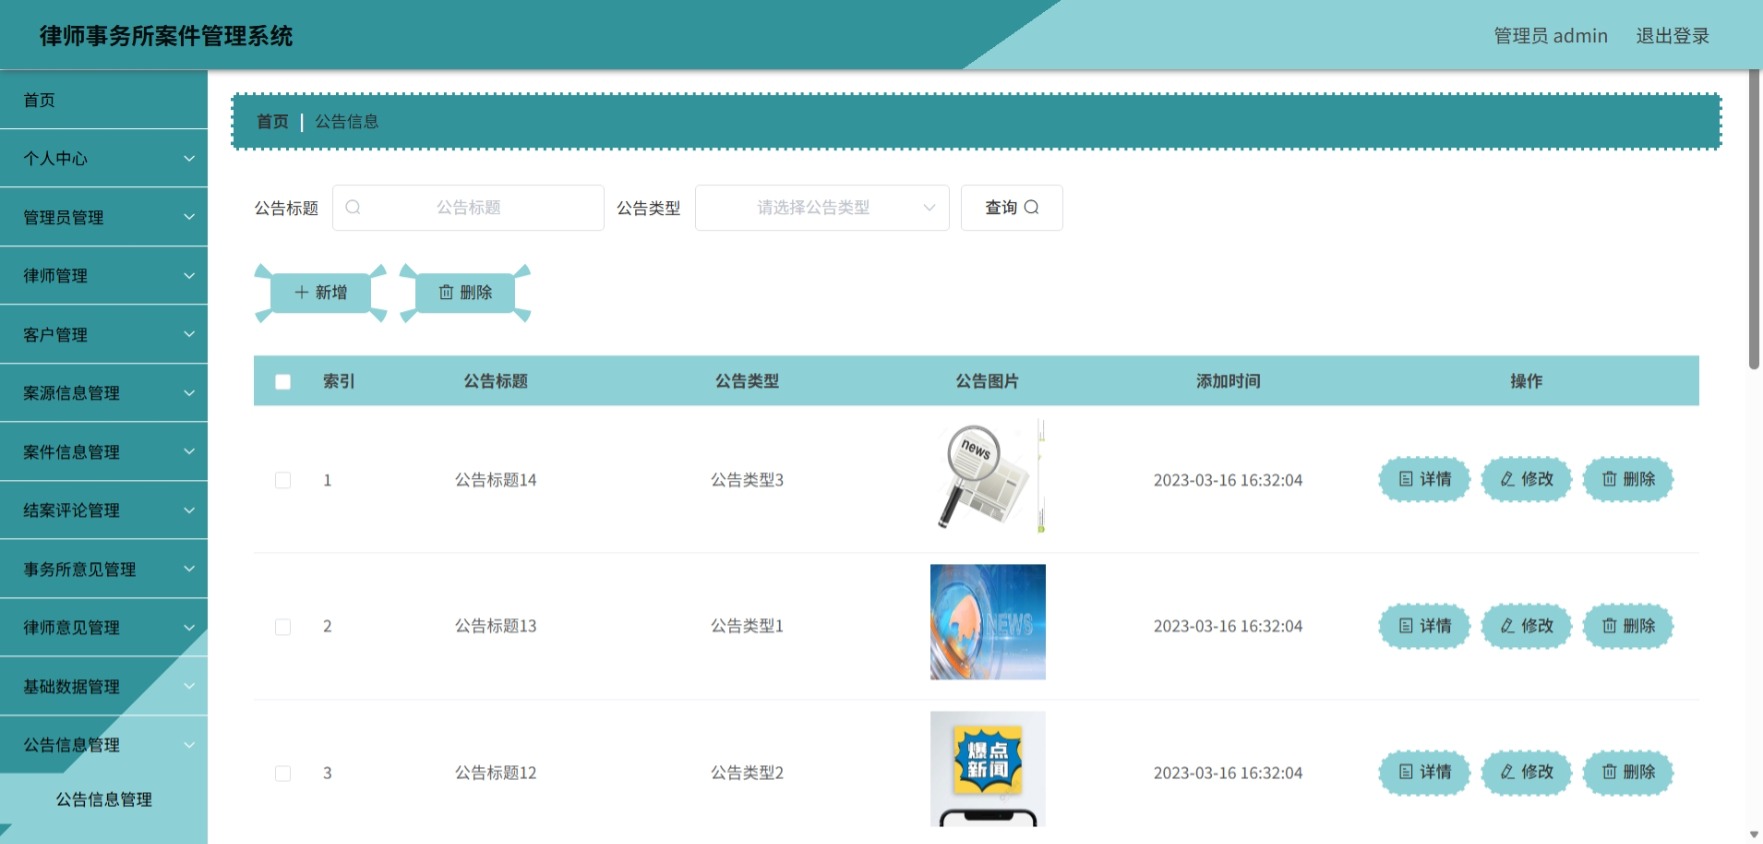Toggle the select-all checkbox in table header
The image size is (1763, 844).
tap(283, 382)
